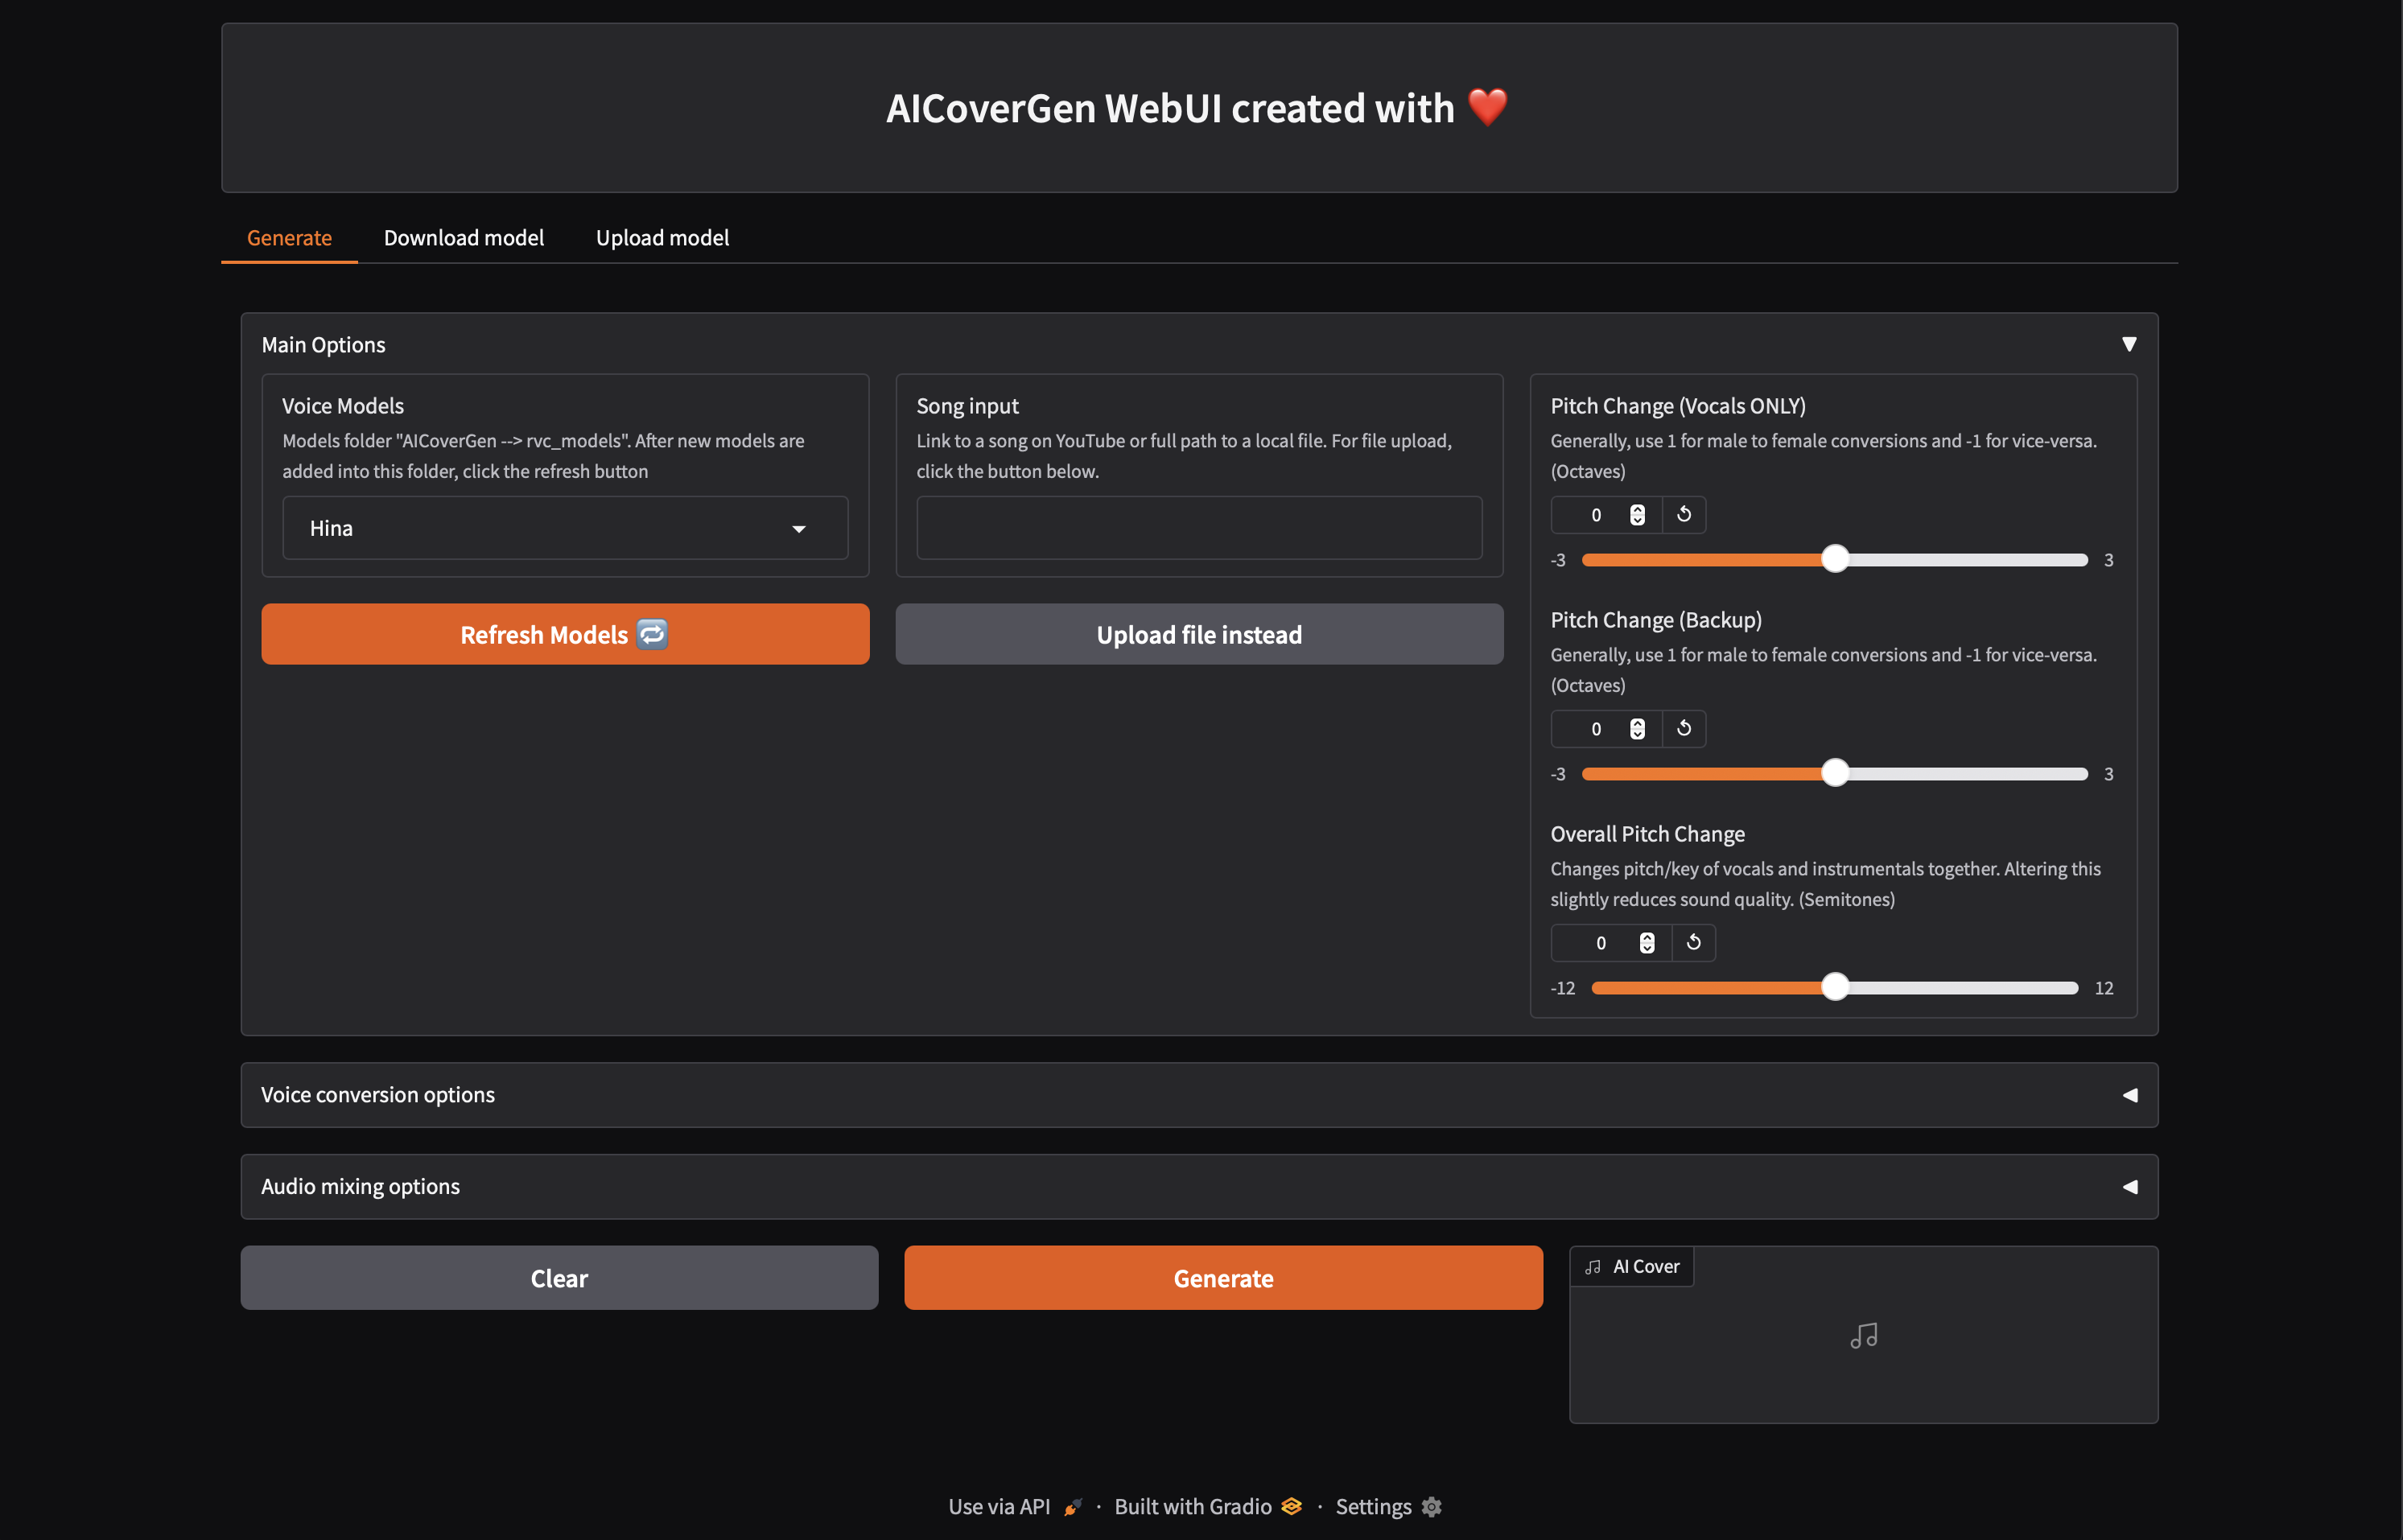
Task: Collapse the Main Options section
Action: pos(2129,344)
